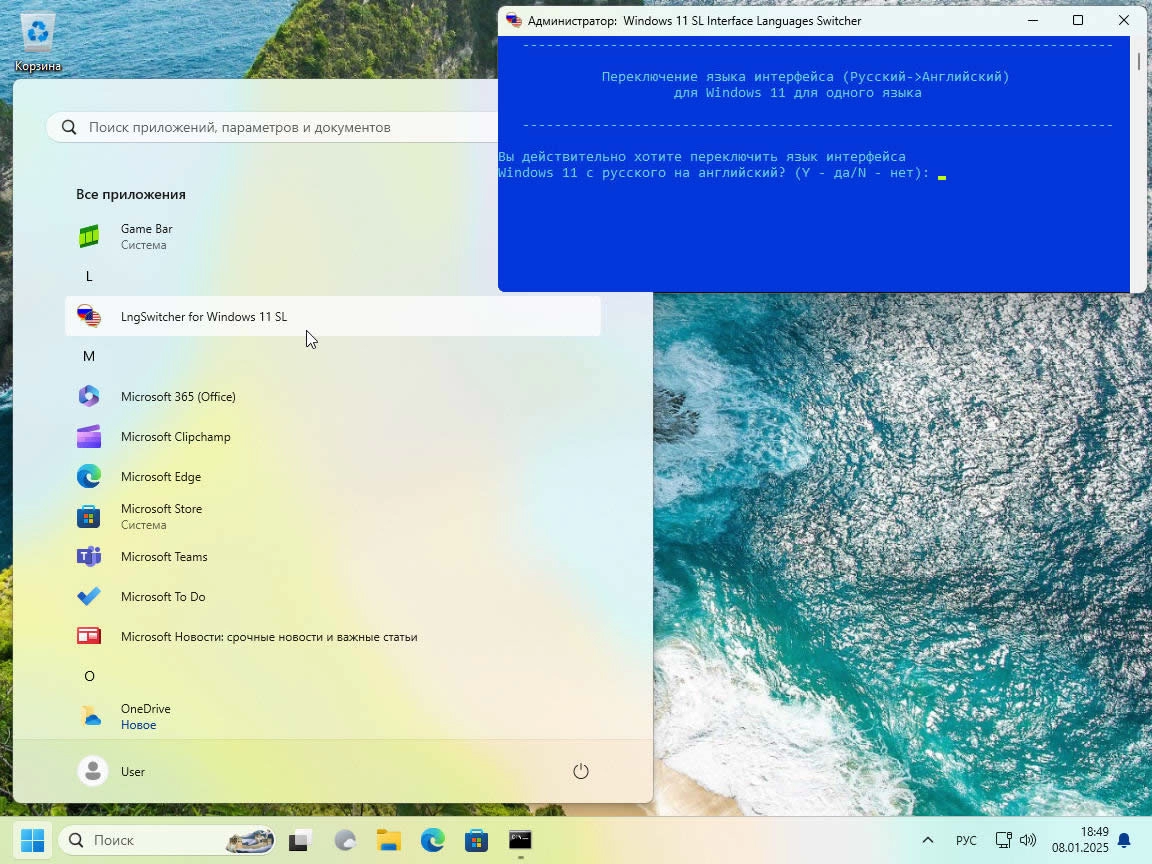Click 'Microsoft Clipchamp' app name

pyautogui.click(x=176, y=436)
